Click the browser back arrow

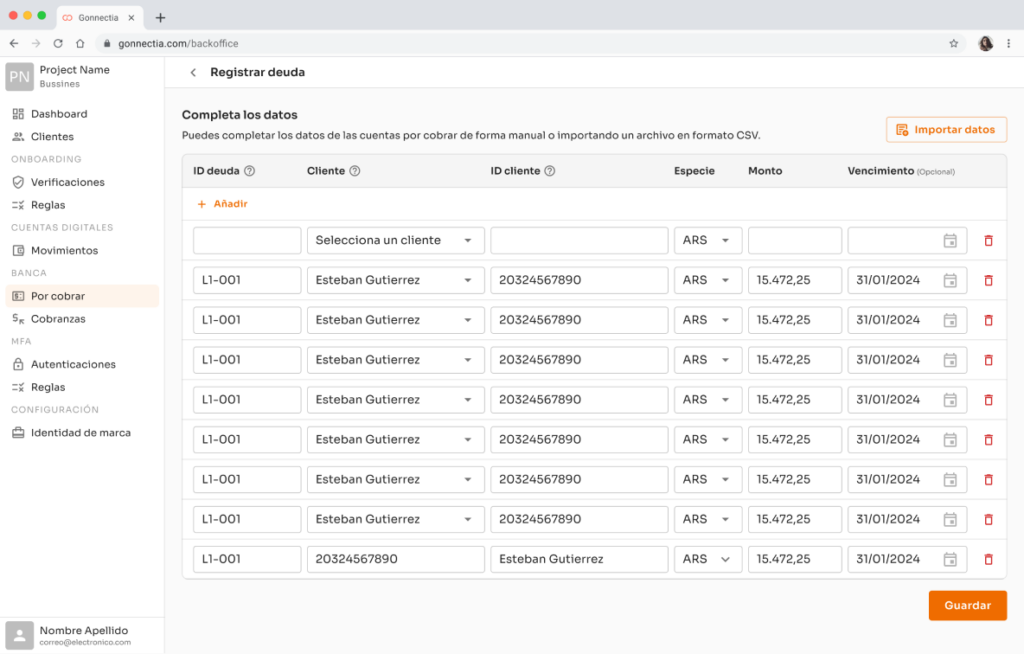(14, 43)
